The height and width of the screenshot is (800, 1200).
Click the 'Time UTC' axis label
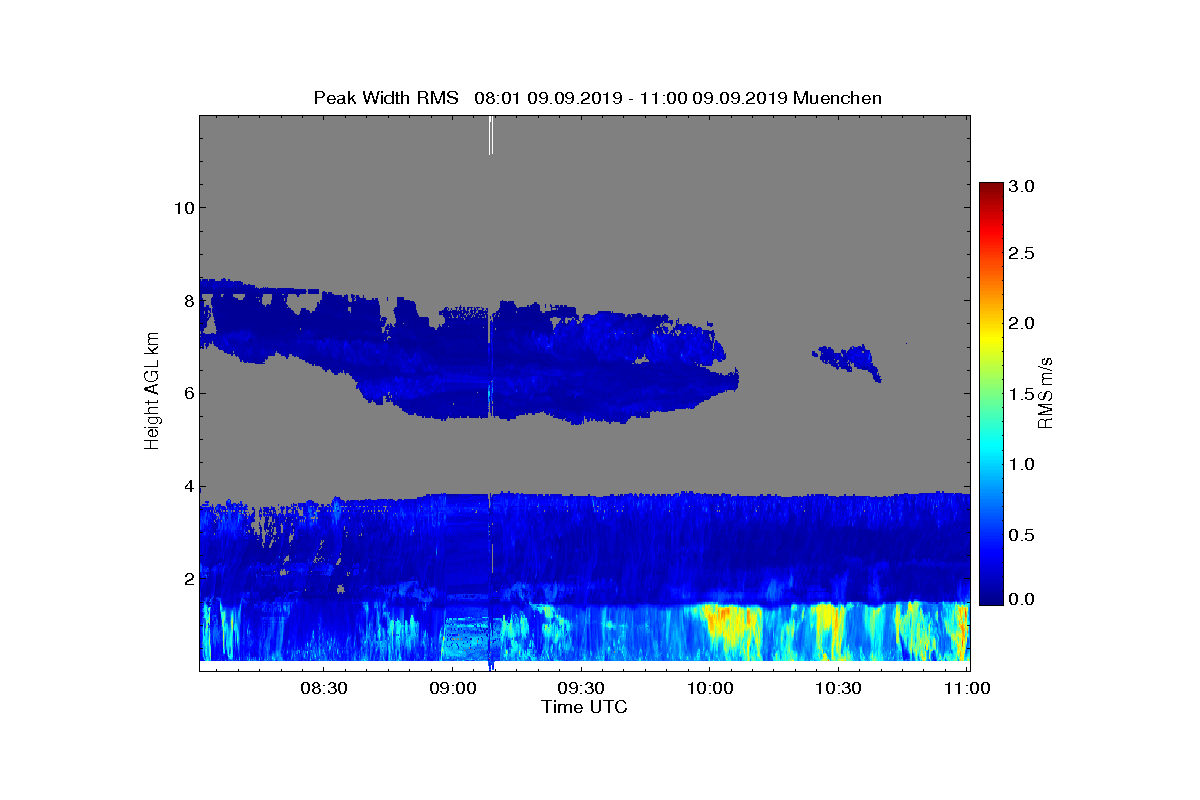[x=585, y=707]
